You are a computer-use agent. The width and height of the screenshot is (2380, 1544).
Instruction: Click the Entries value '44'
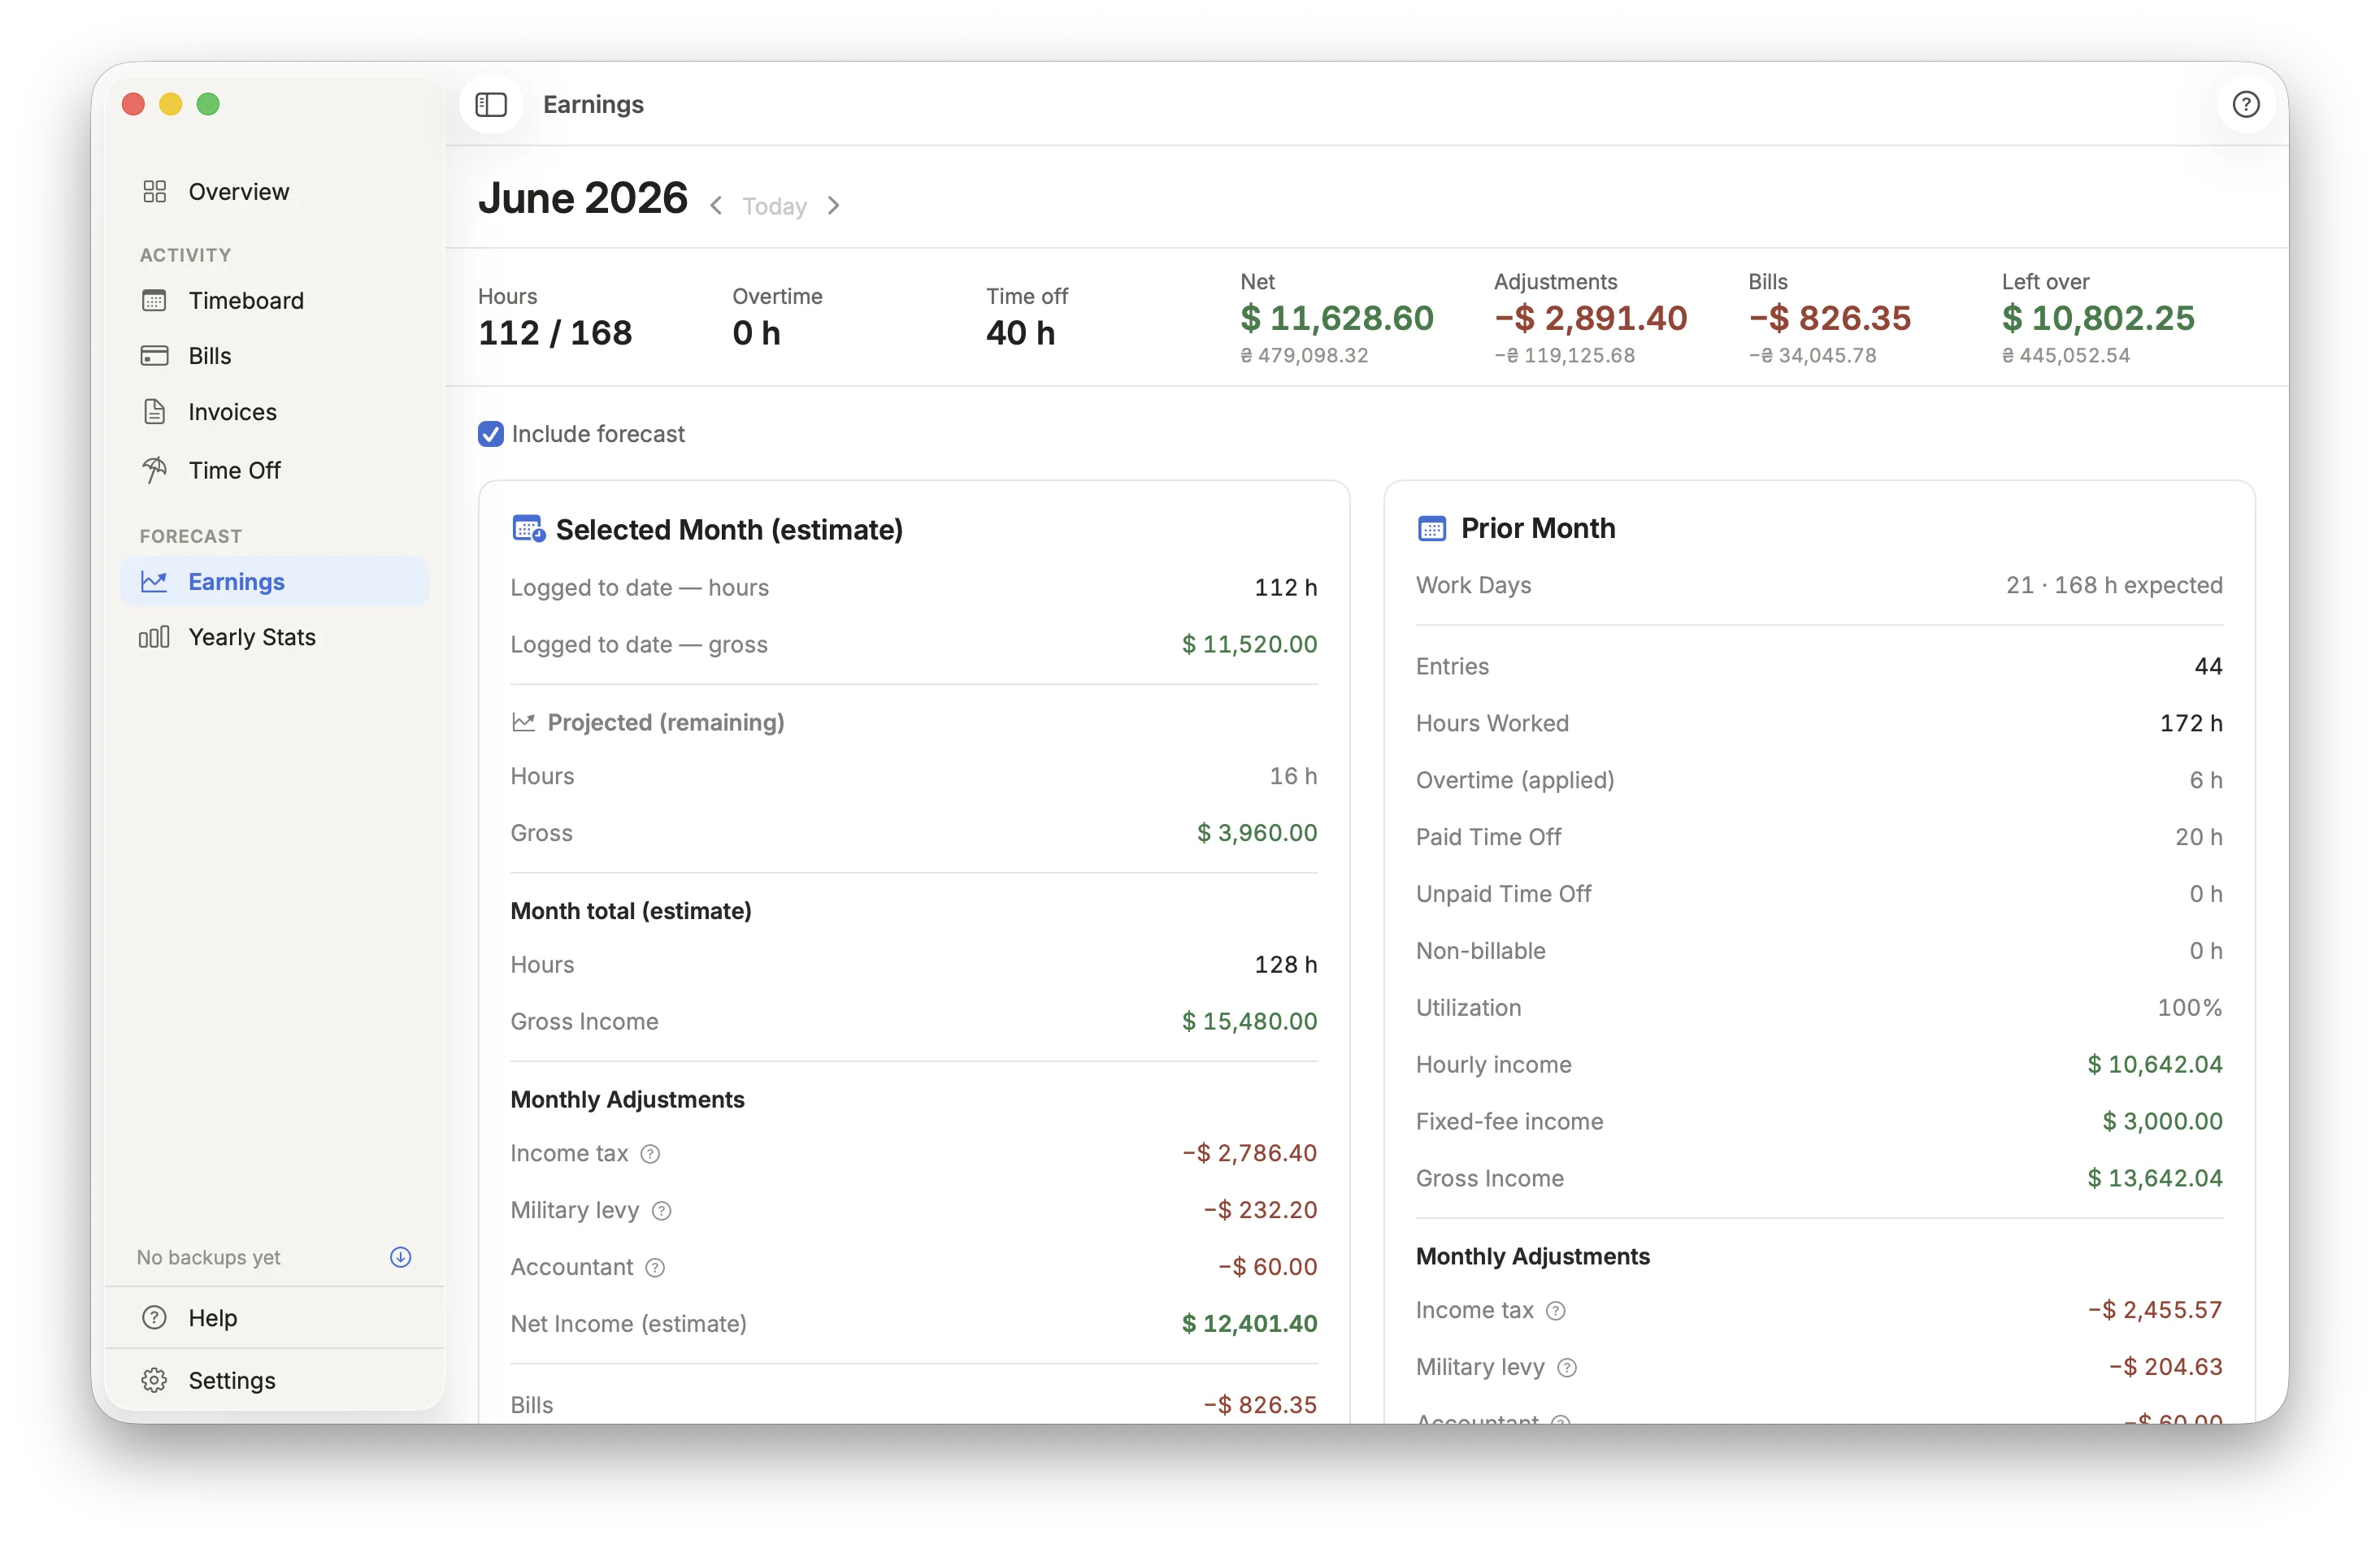pyautogui.click(x=2208, y=666)
